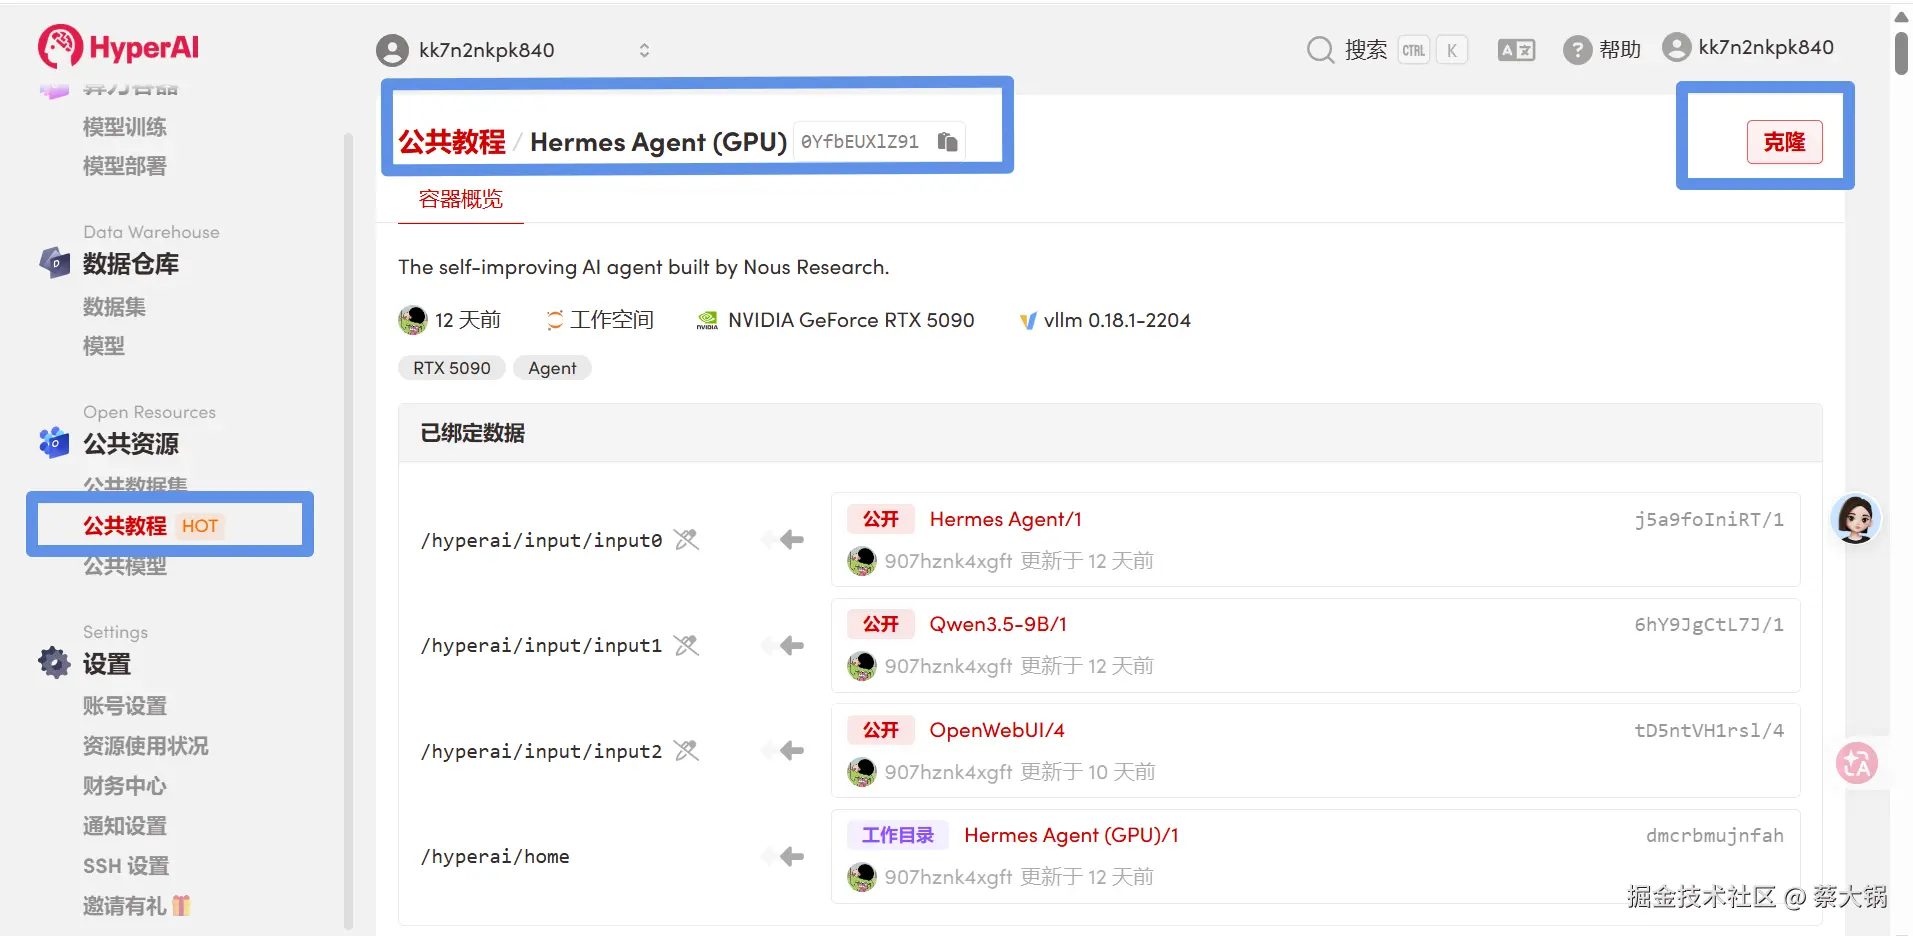Click the ID j5a9foIniRT/1

click(1709, 519)
